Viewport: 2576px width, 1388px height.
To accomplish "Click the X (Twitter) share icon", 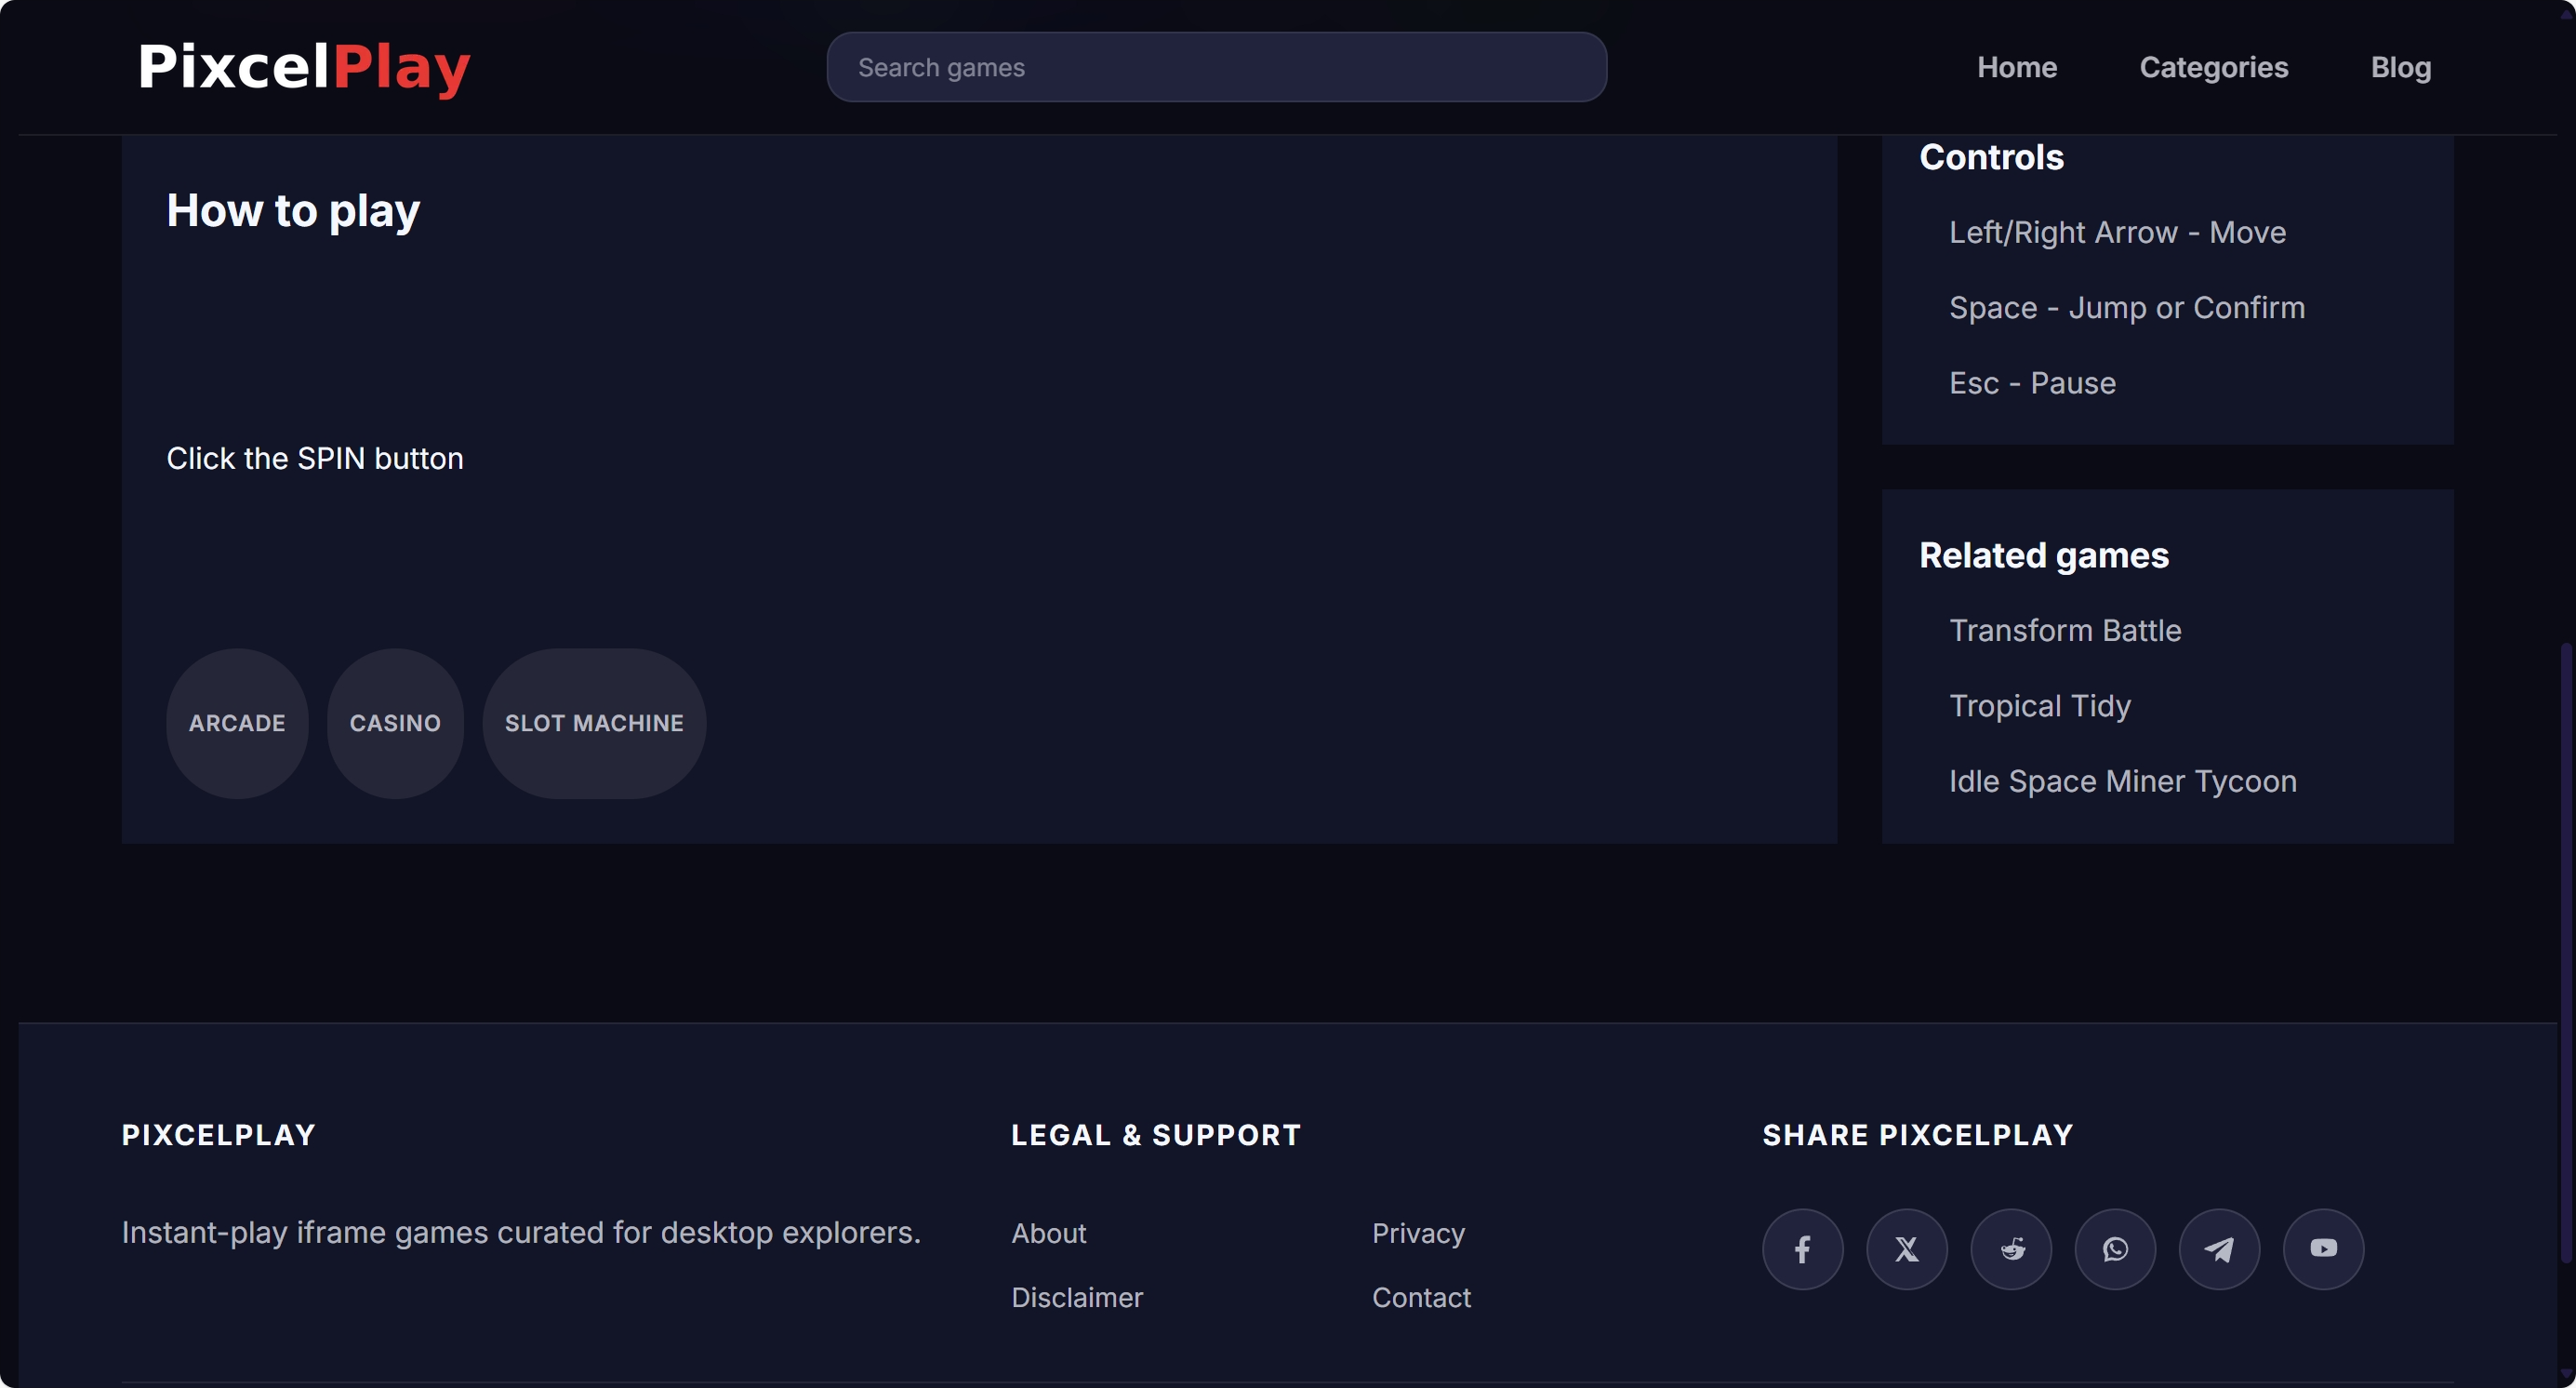I will [x=1906, y=1249].
